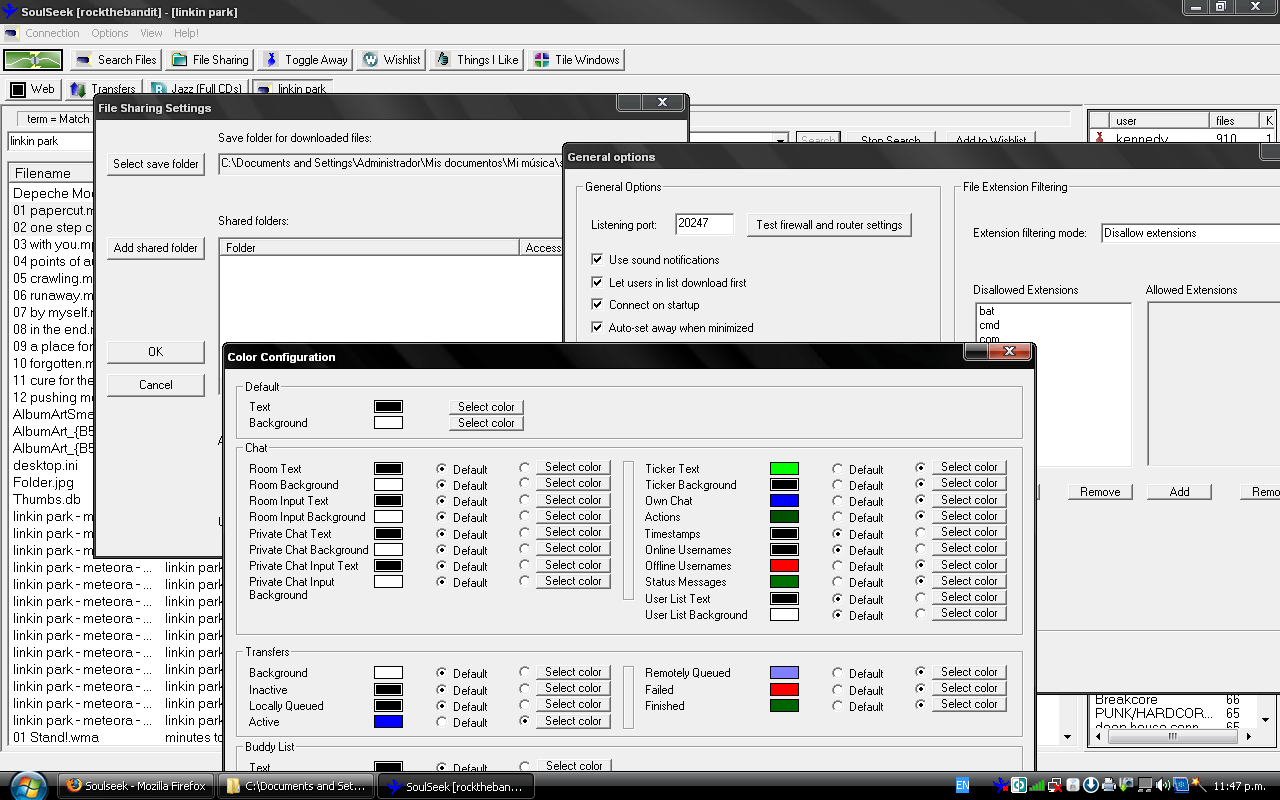Click the disconnected network tray icon

[x=1055, y=786]
